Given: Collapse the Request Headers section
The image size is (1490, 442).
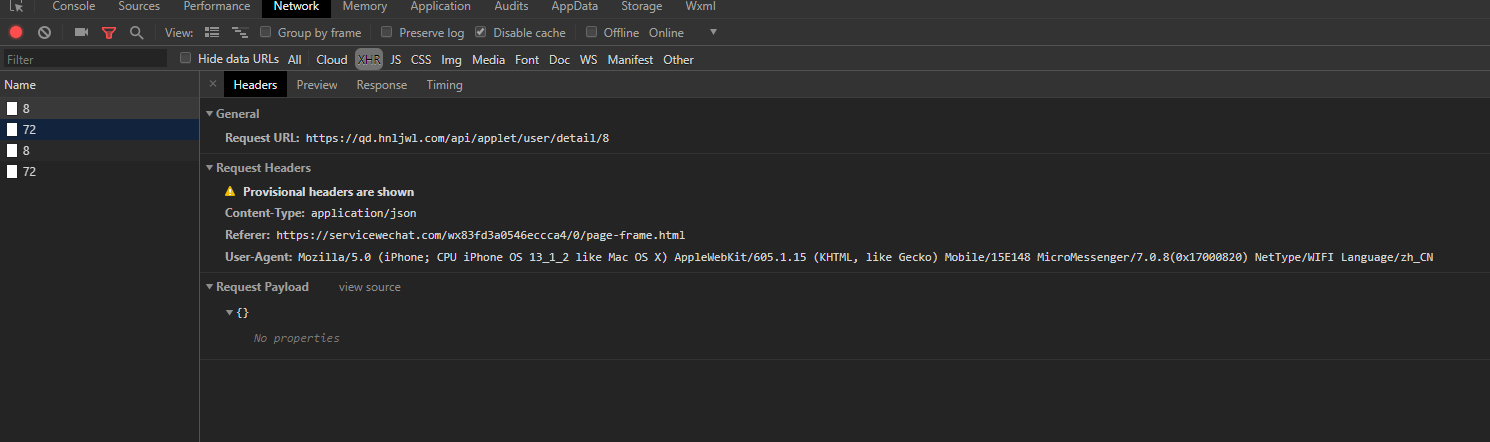Looking at the screenshot, I should tap(209, 168).
